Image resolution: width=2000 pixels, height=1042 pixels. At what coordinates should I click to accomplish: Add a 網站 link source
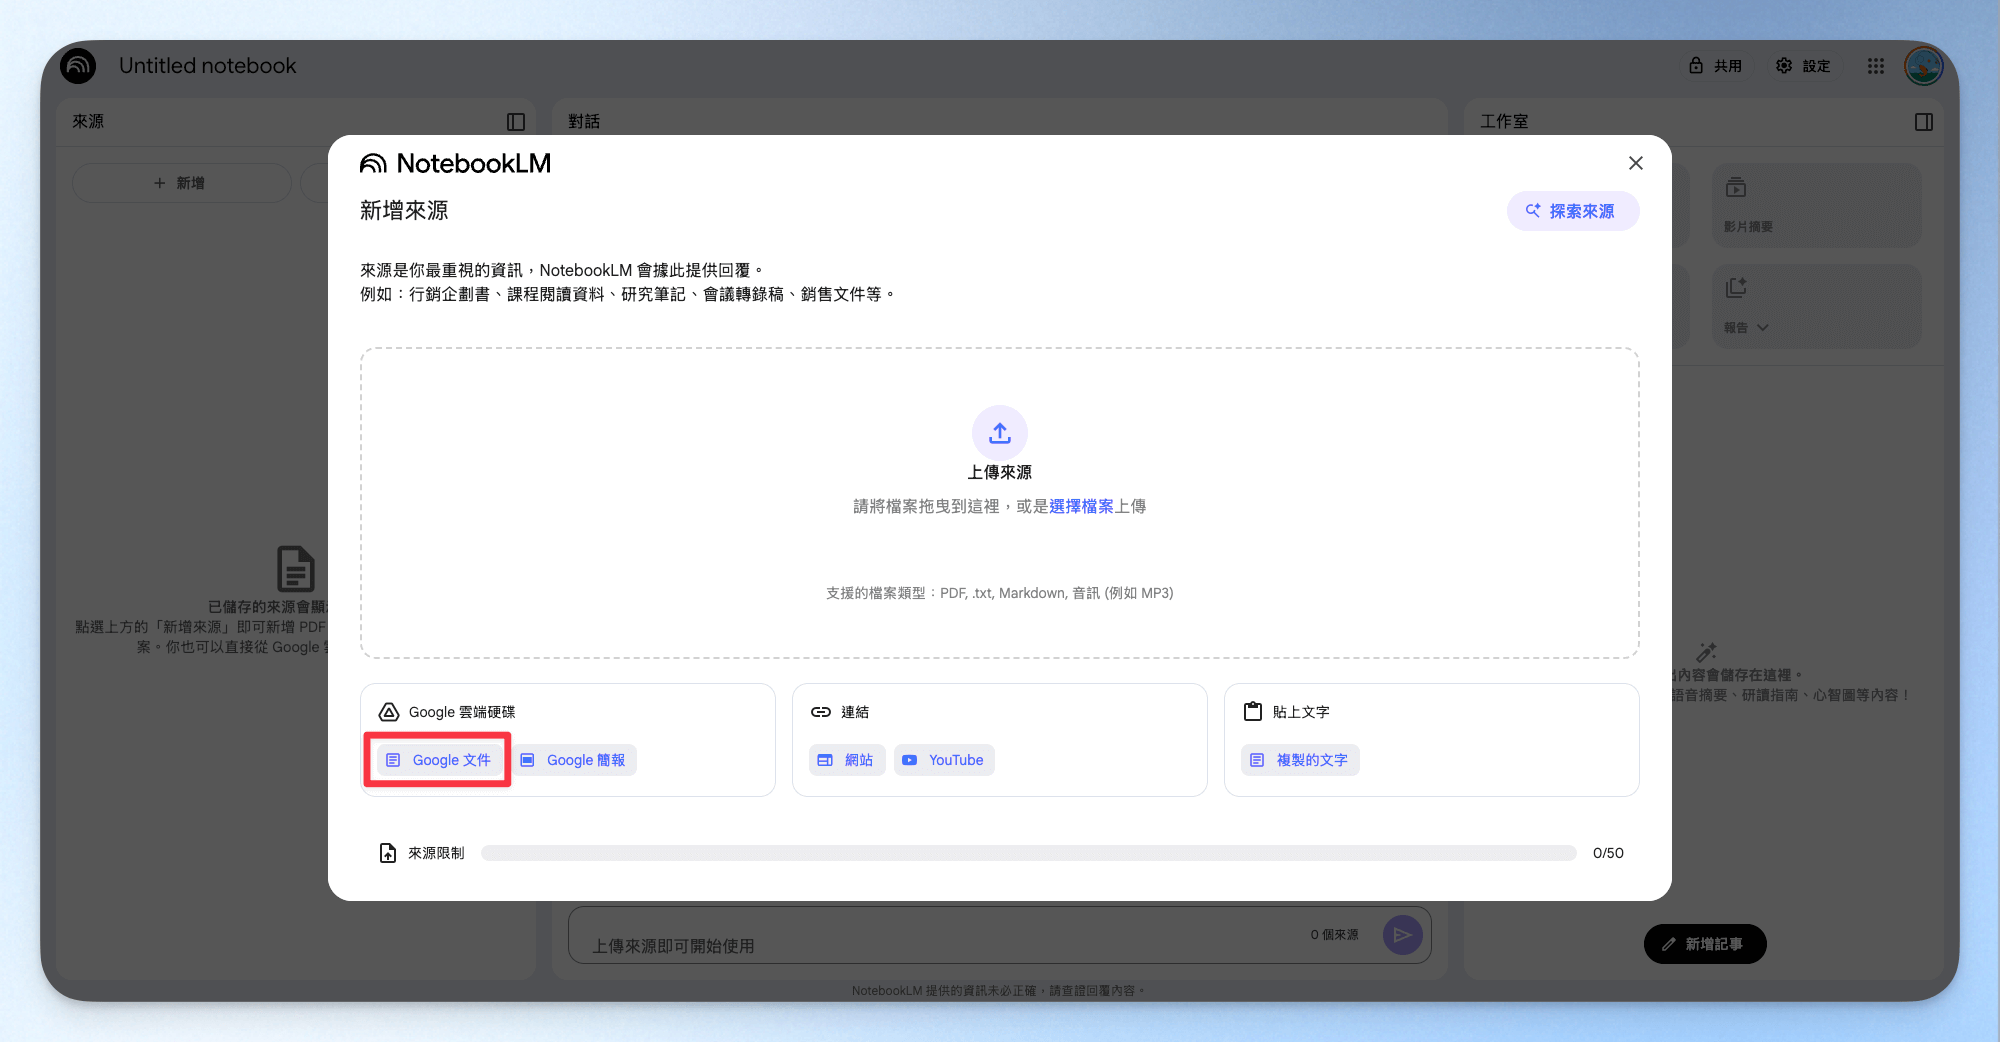pyautogui.click(x=846, y=760)
